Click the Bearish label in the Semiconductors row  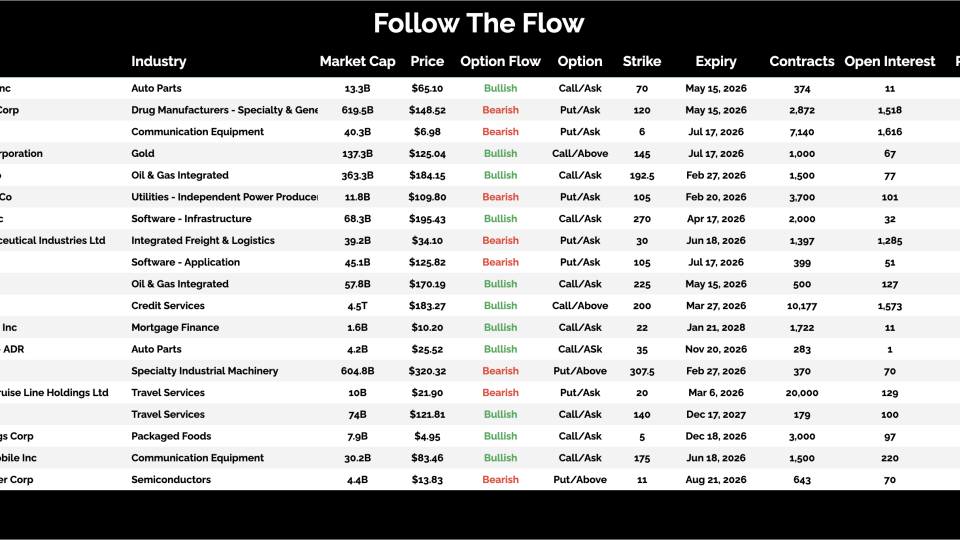(x=500, y=480)
